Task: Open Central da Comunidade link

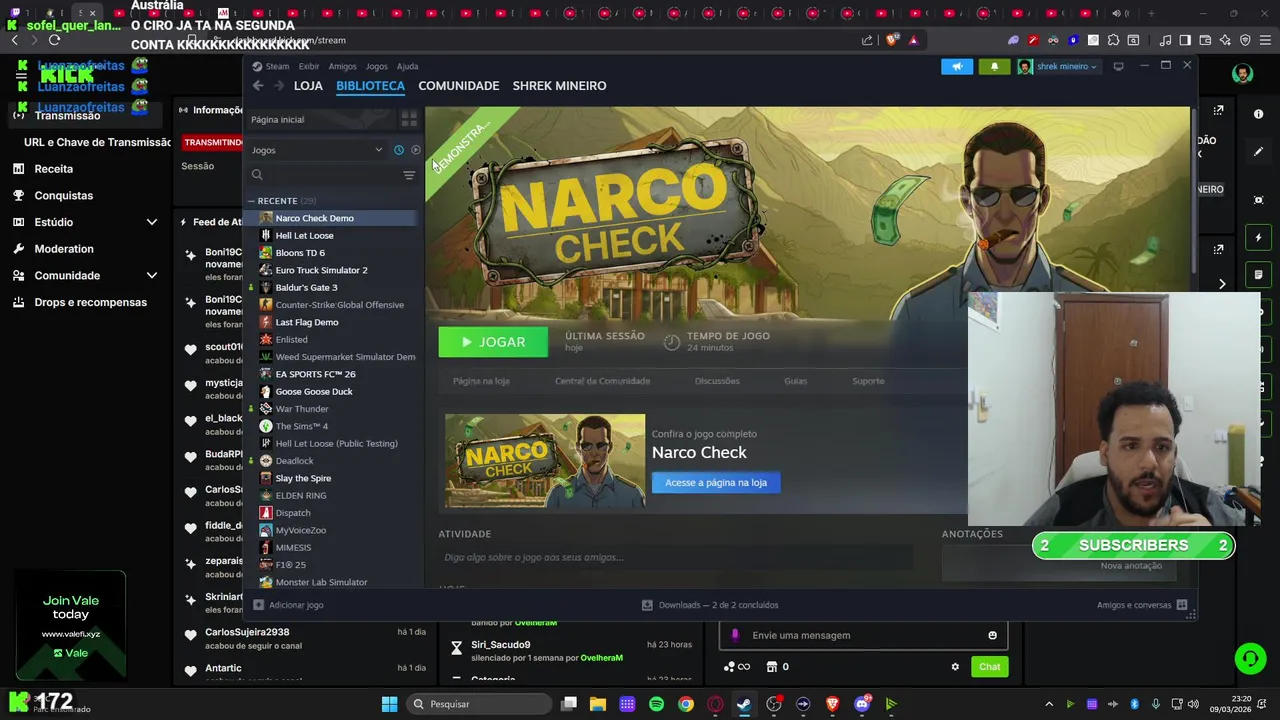Action: (x=602, y=381)
